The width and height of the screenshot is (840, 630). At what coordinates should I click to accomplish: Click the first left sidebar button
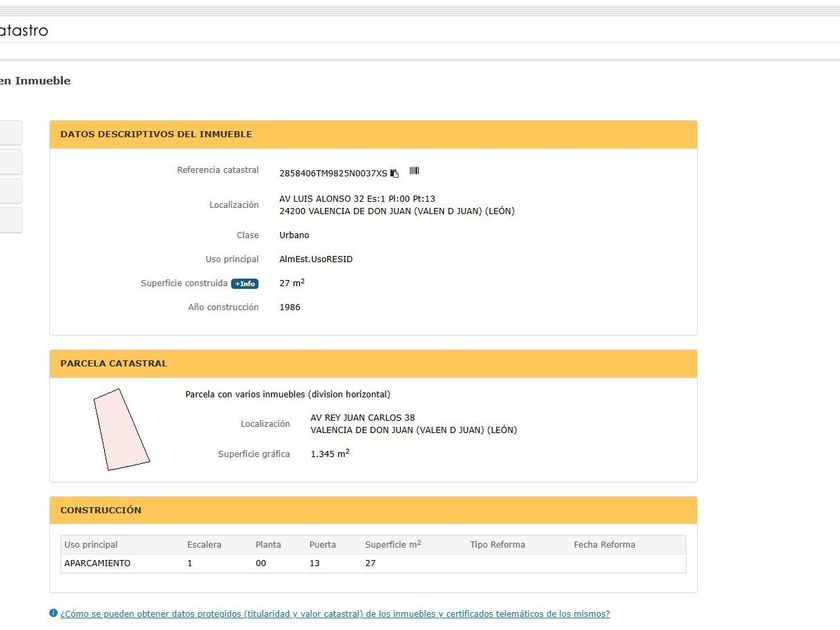pos(11,132)
